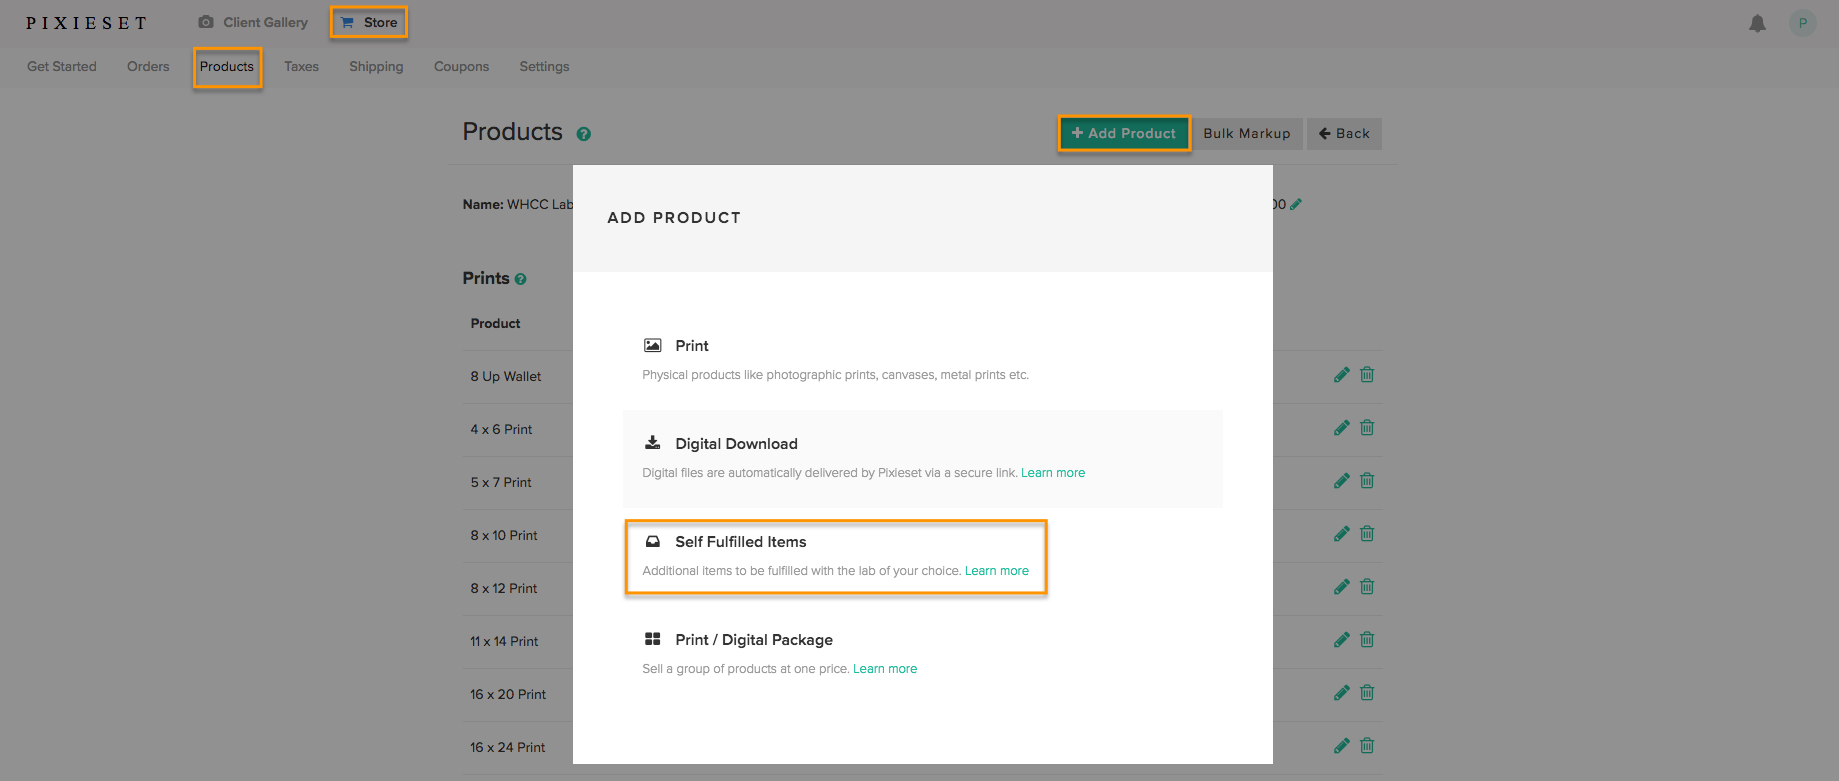This screenshot has width=1839, height=781.
Task: Open Learn more link for Print / Digital Package
Action: 885,669
